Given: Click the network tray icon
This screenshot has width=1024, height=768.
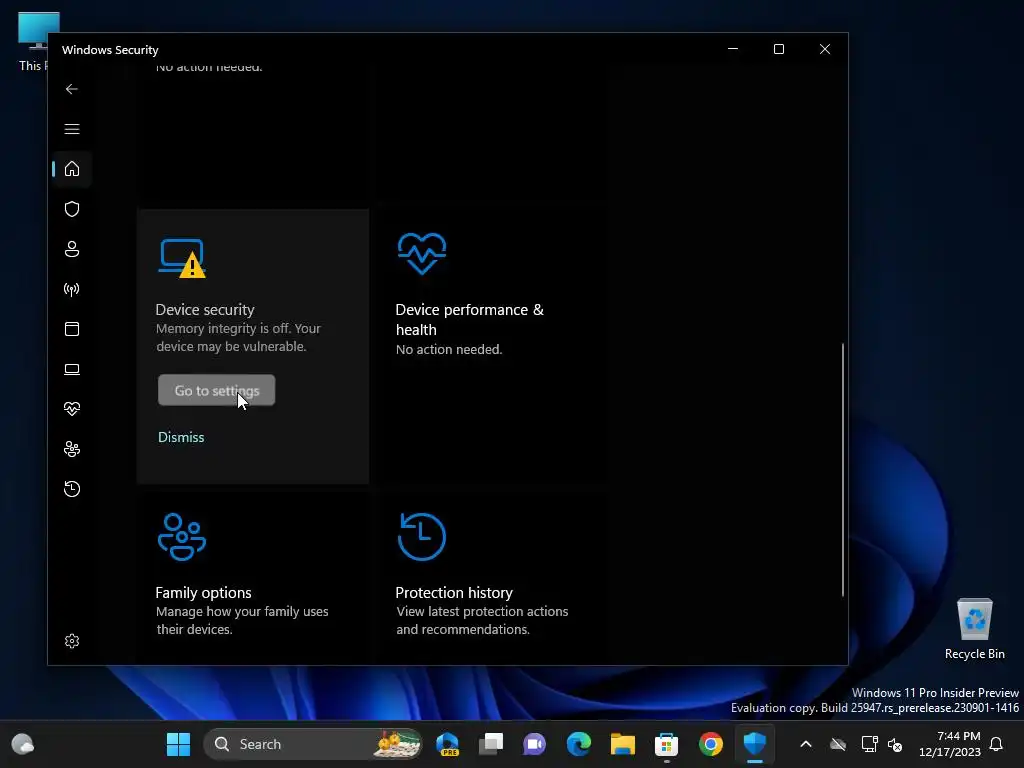Looking at the screenshot, I should [869, 744].
